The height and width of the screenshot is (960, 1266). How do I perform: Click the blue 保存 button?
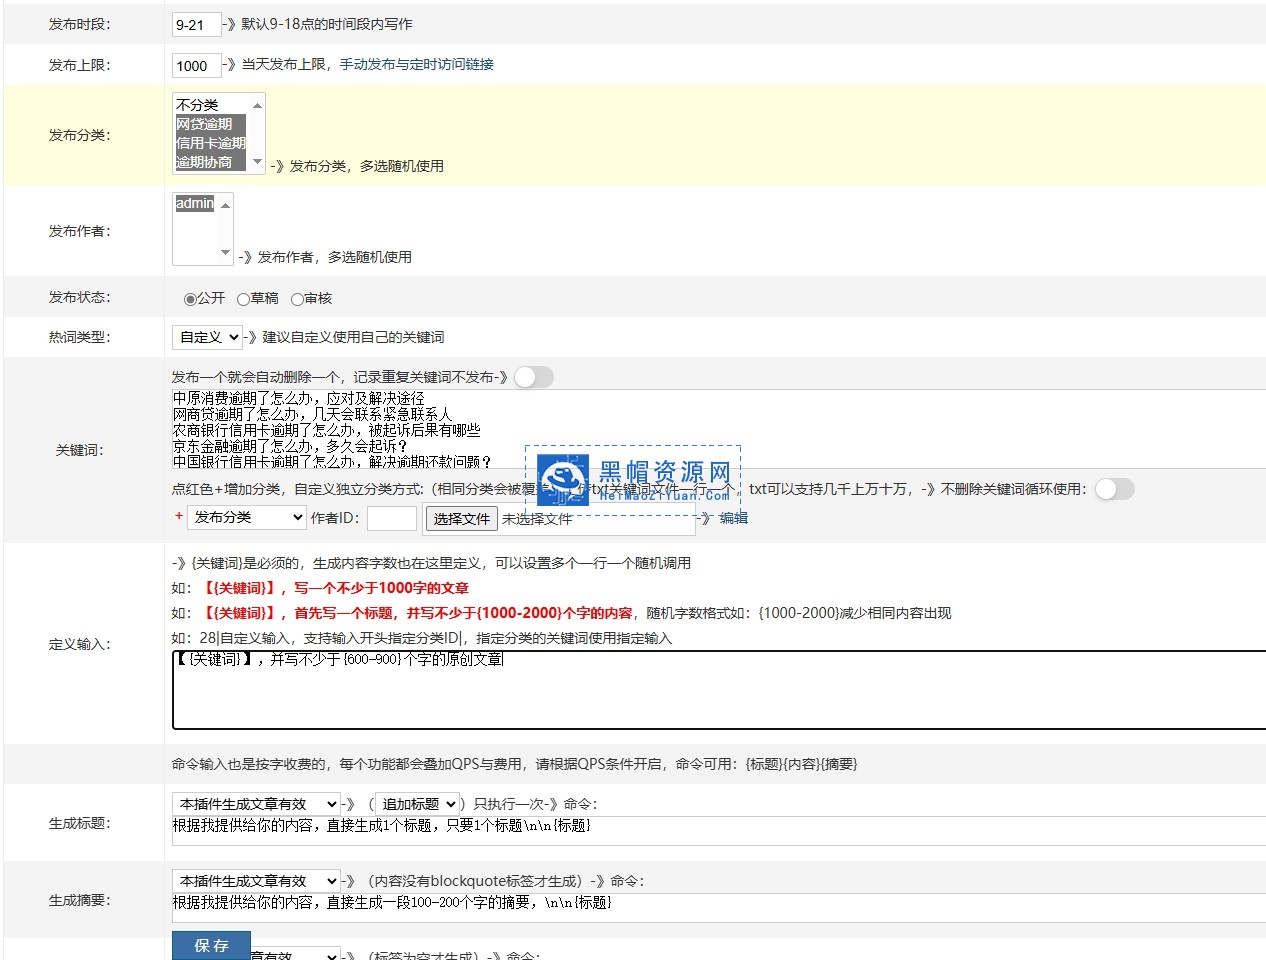click(211, 945)
